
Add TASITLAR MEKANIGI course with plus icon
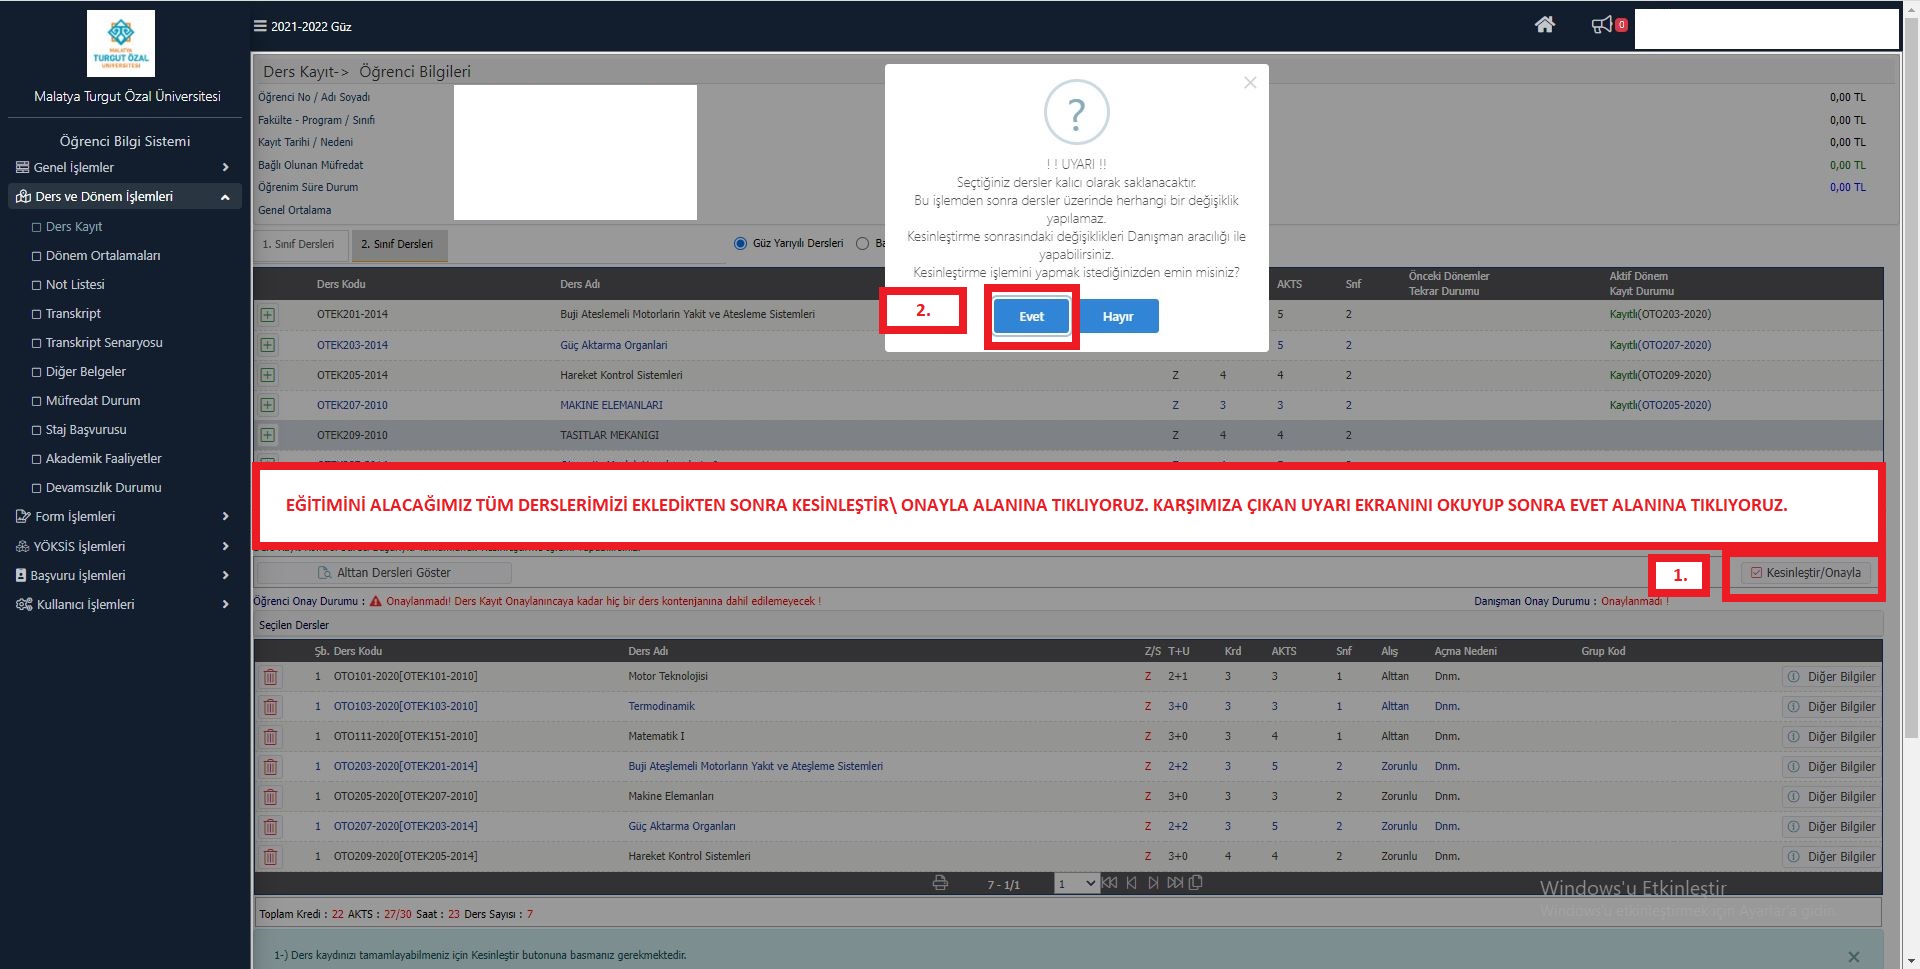click(268, 435)
